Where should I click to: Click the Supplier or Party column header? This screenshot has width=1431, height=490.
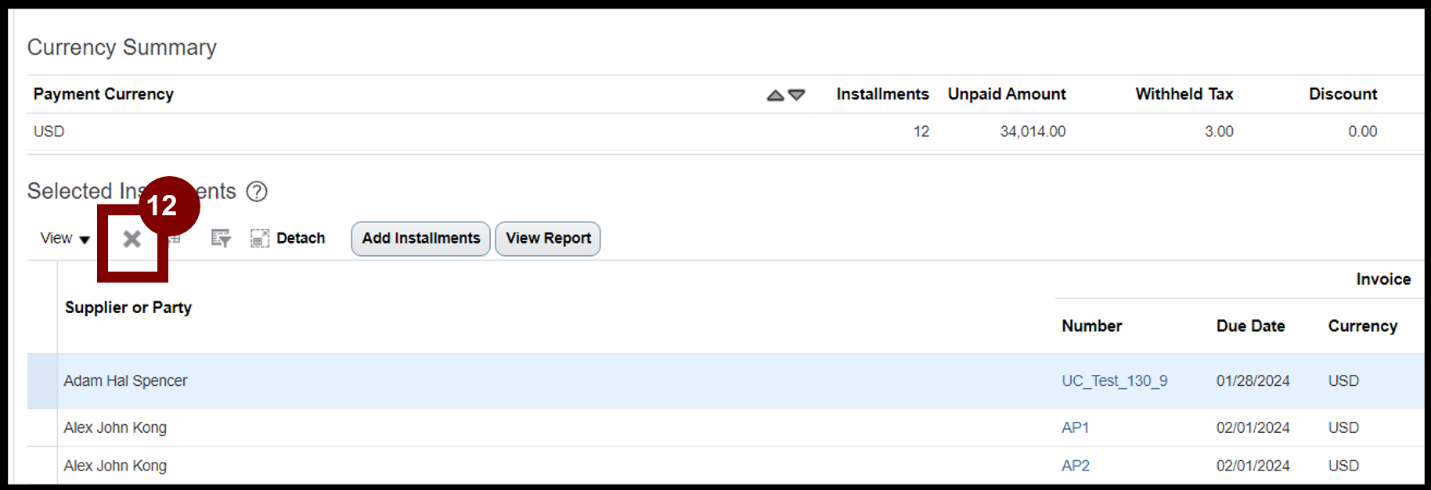(x=128, y=307)
